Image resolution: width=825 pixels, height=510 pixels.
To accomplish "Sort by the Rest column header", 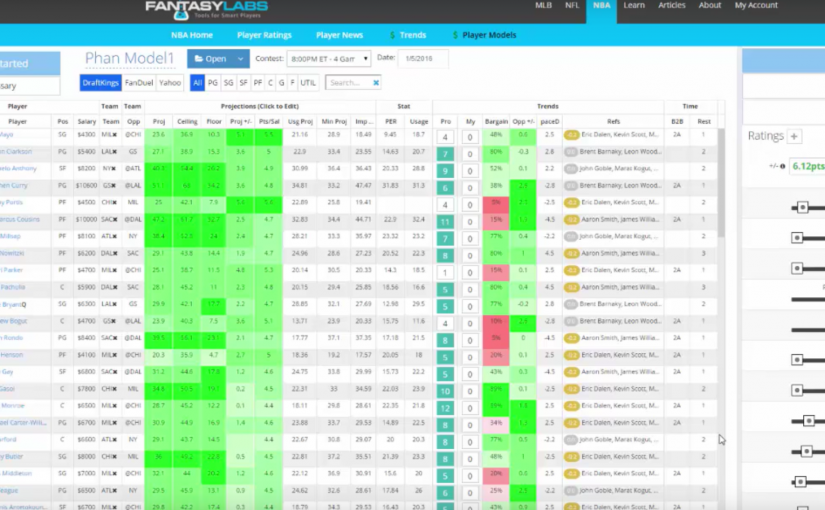I will (704, 122).
